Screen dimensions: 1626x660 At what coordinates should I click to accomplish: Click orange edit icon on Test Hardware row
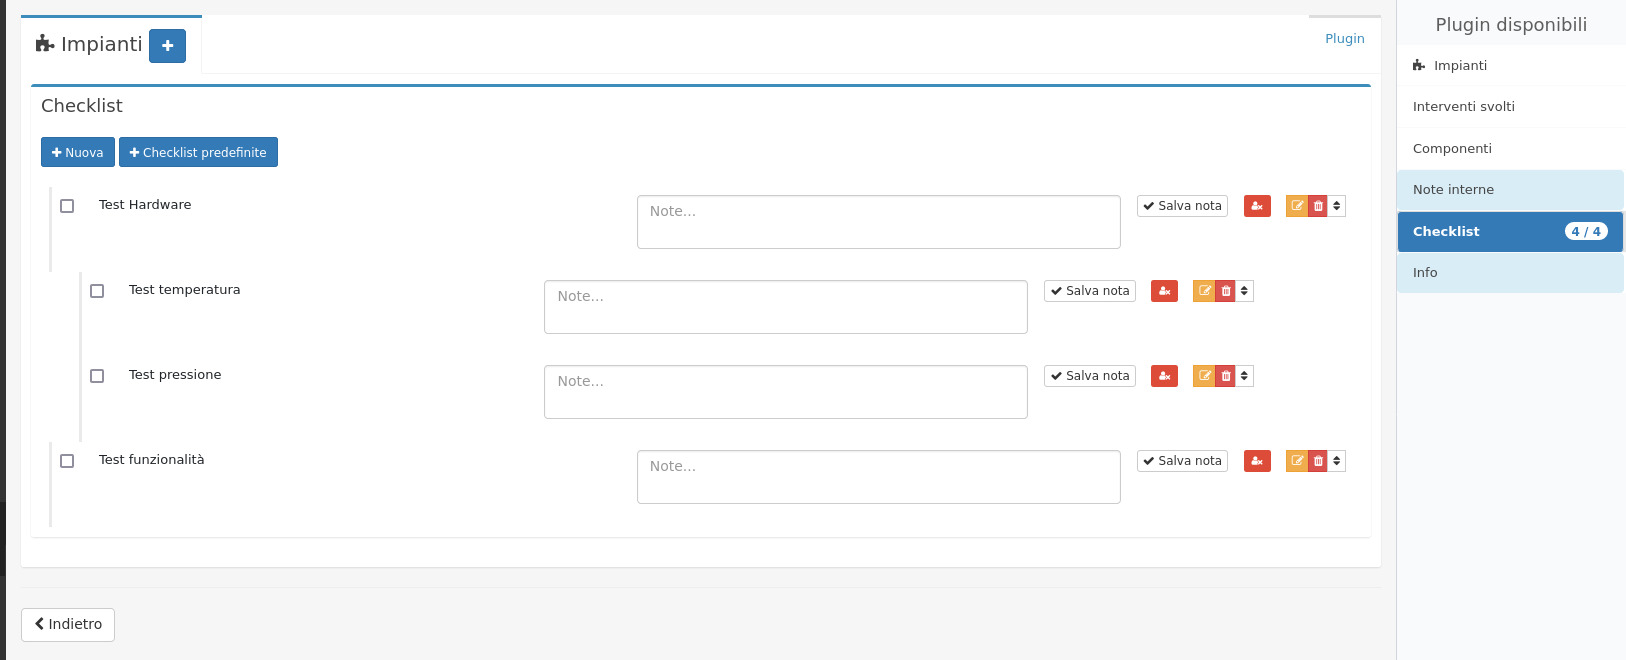1297,206
